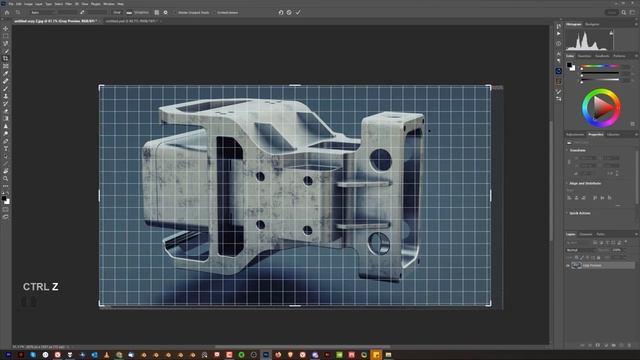The width and height of the screenshot is (640, 360).
Task: Select the Clone Stamp tool
Action: 6,96
